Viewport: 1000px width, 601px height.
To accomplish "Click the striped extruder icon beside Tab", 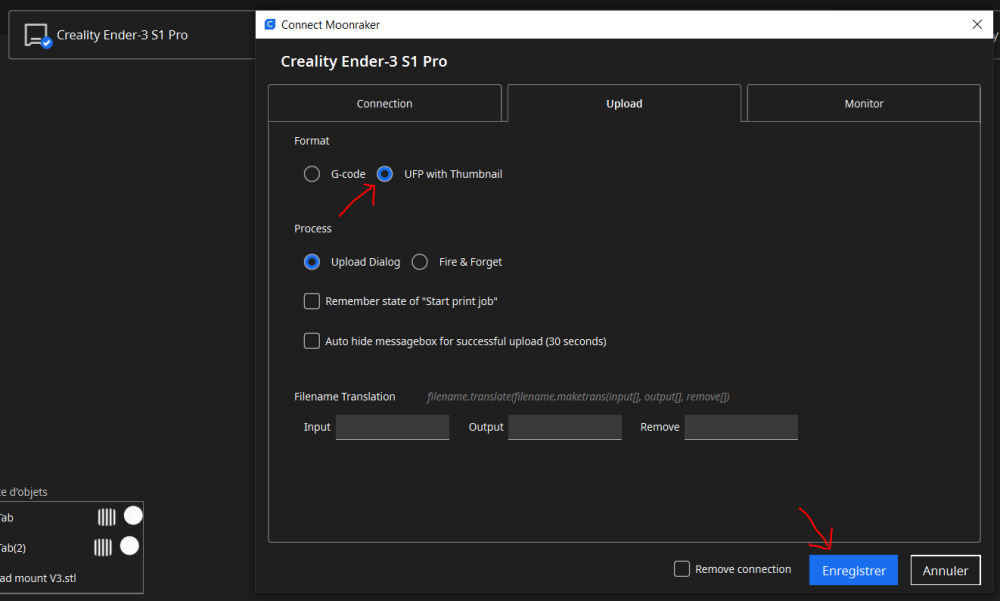I will 107,517.
